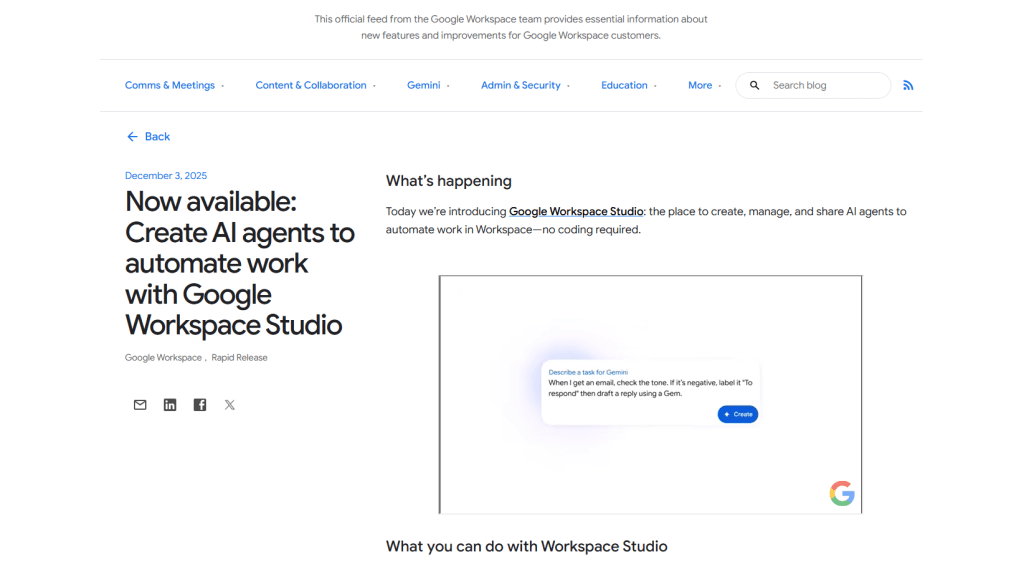Open the RSS feed icon
Viewport: 1024px width, 567px height.
(908, 86)
